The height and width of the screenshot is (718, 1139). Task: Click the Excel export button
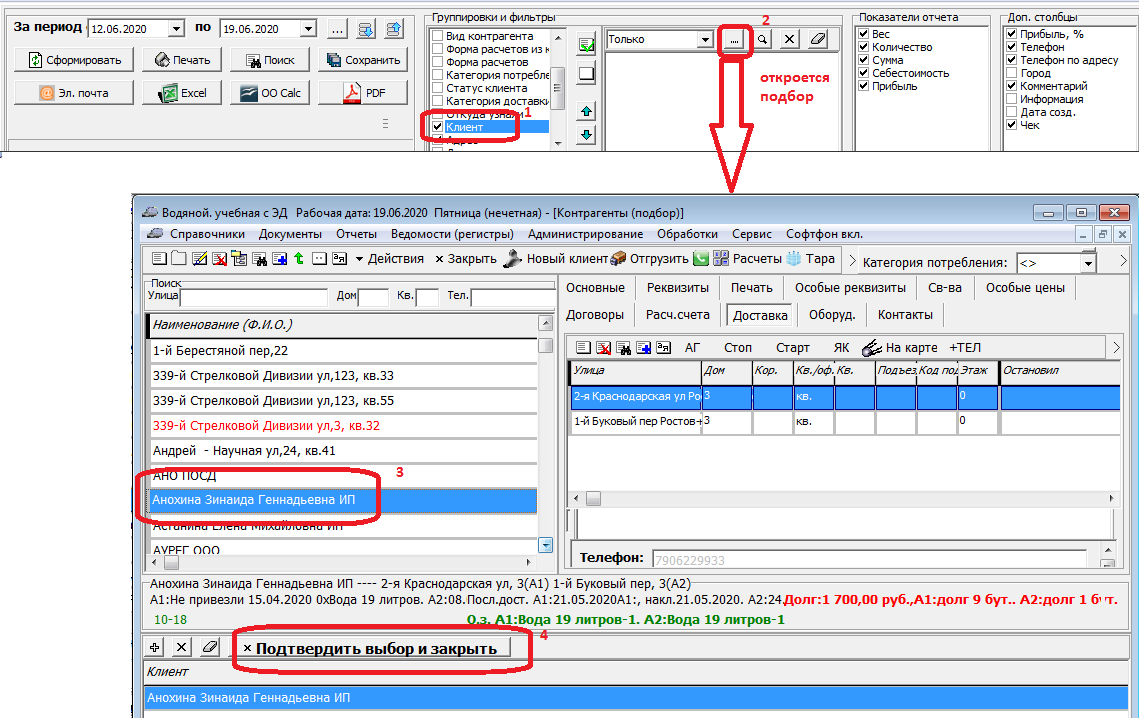coord(182,93)
